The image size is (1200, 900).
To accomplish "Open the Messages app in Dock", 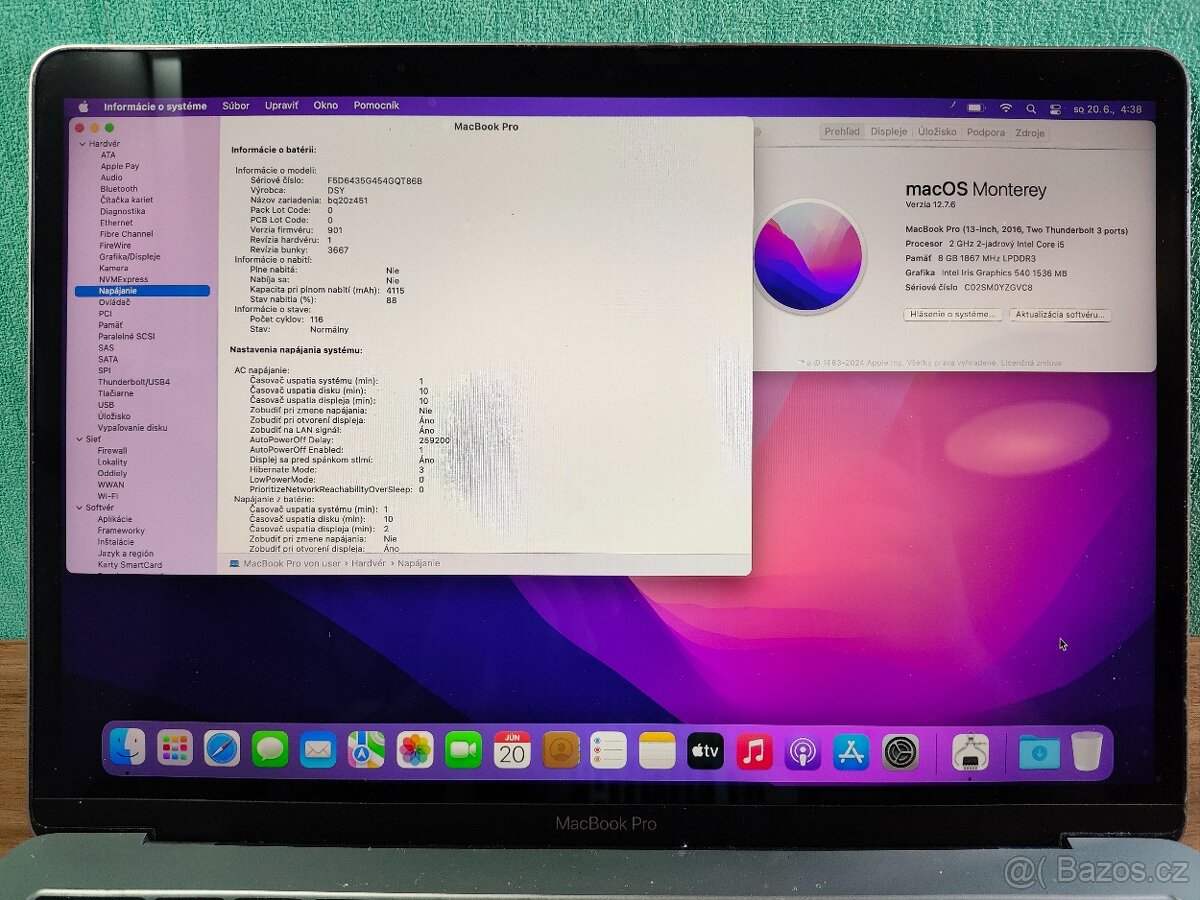I will pos(270,748).
